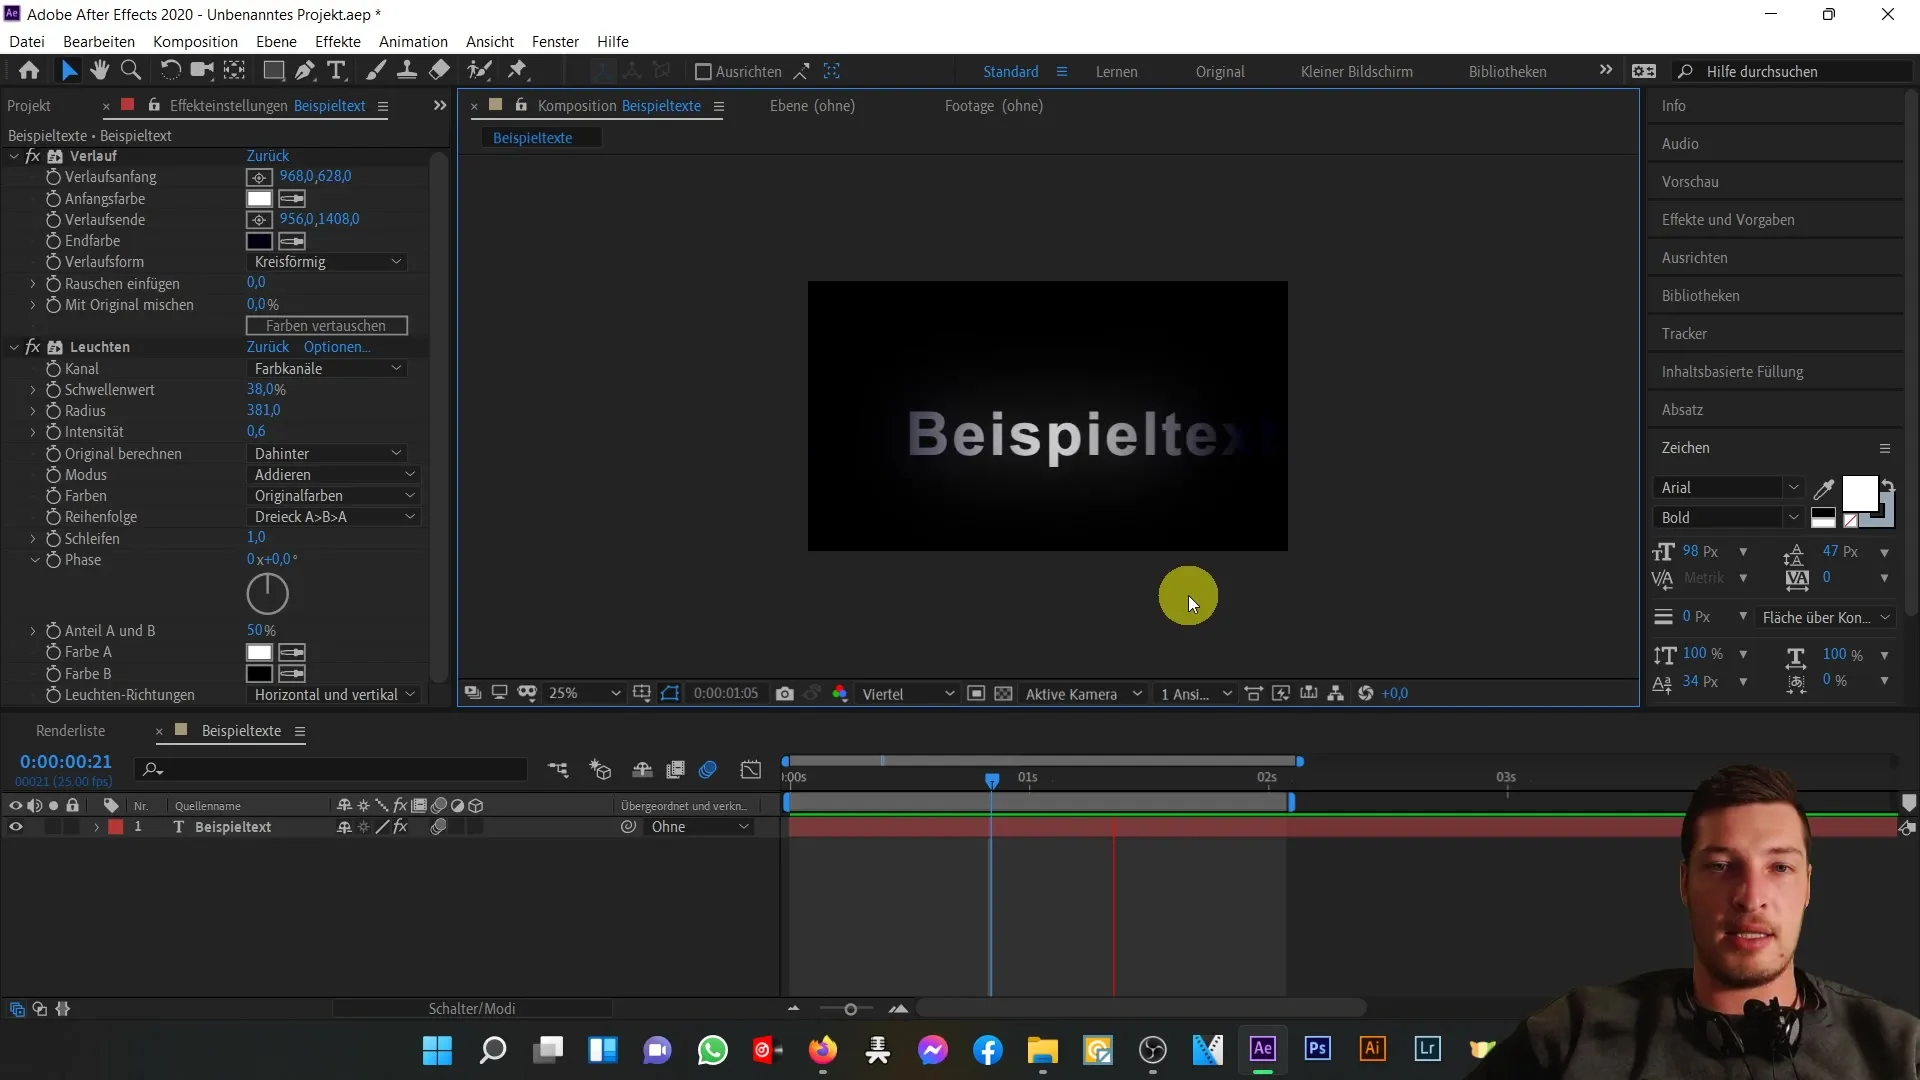Open Effekte und Vorgaben panel
Viewport: 1920px width, 1080px height.
pyautogui.click(x=1729, y=219)
